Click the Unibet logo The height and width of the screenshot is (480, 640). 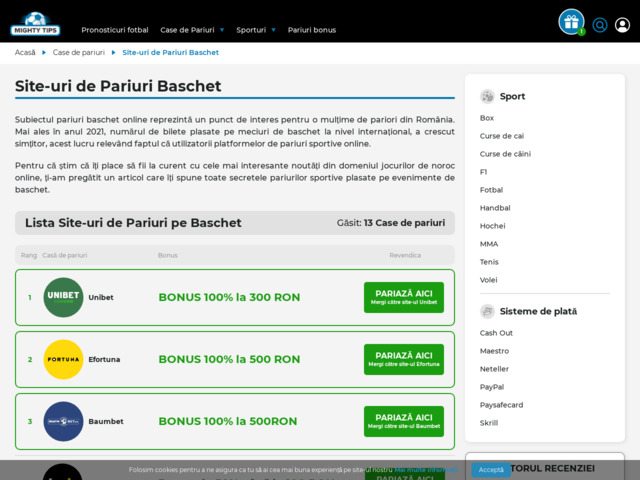point(63,297)
